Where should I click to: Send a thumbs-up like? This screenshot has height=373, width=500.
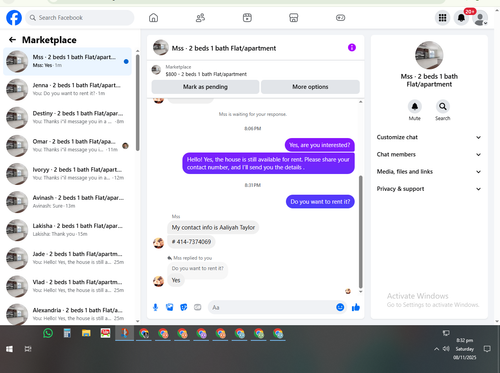pos(356,307)
